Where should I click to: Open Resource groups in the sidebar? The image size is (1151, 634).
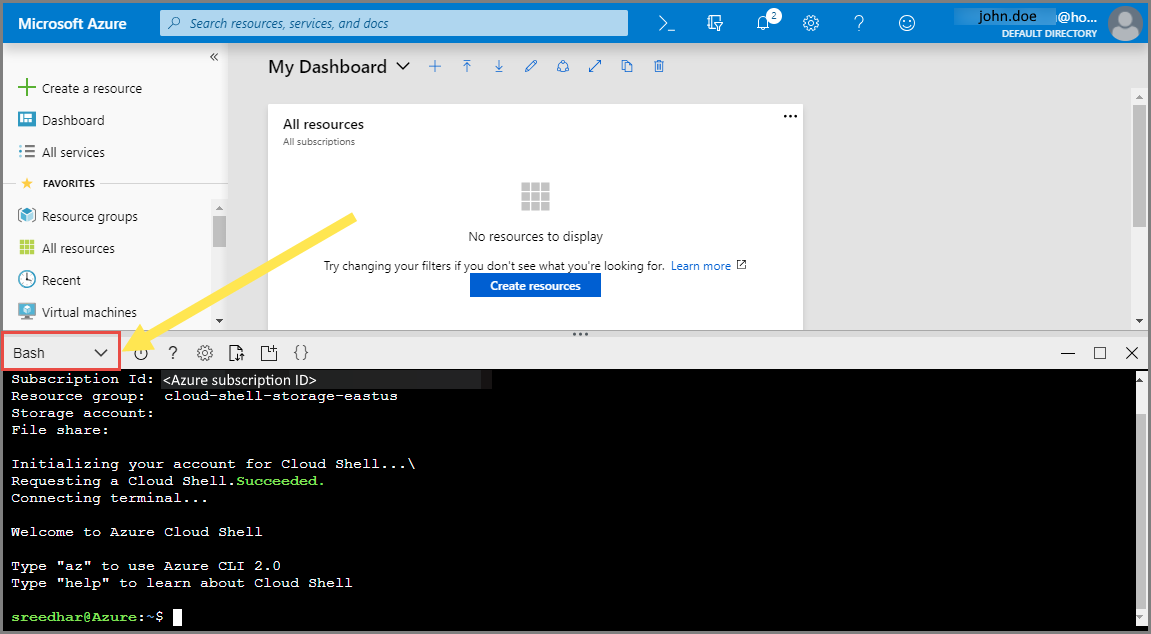click(78, 216)
